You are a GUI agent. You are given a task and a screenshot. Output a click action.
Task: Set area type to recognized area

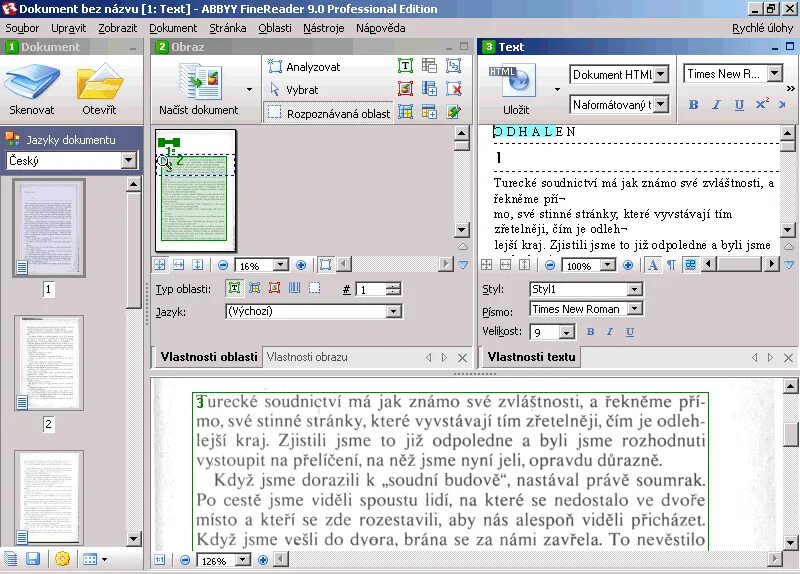(x=315, y=288)
